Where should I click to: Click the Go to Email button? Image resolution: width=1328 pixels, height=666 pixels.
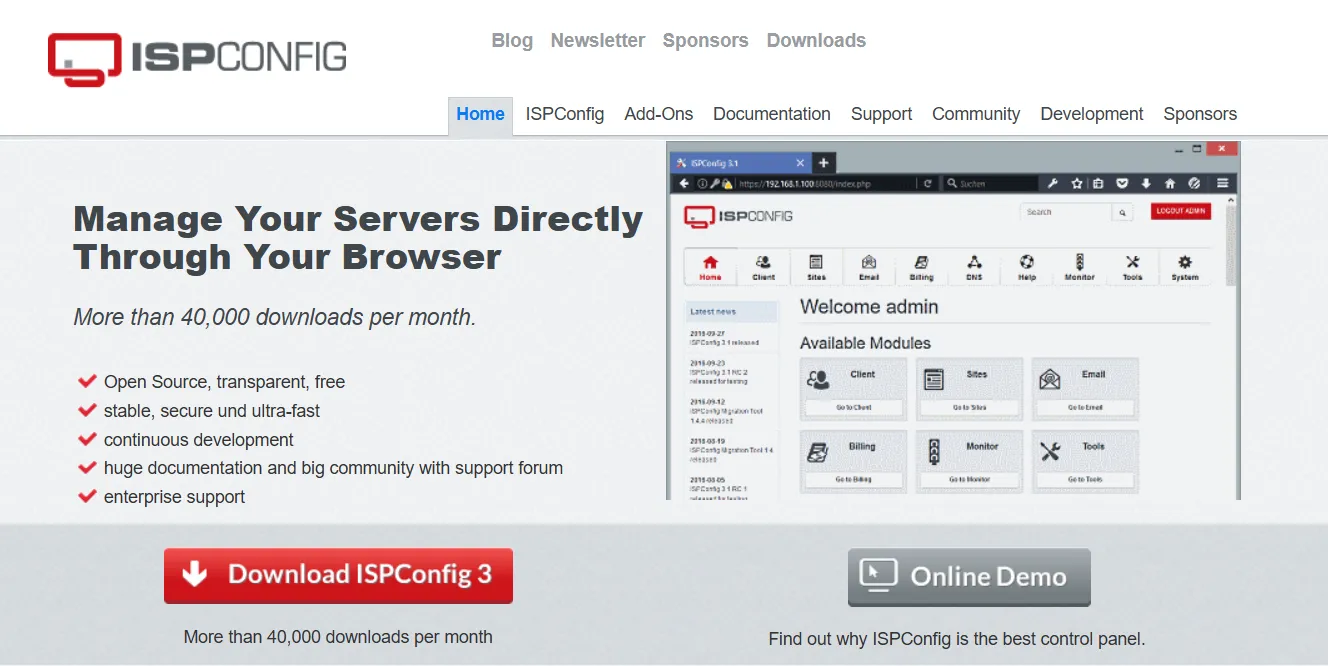pos(1085,408)
